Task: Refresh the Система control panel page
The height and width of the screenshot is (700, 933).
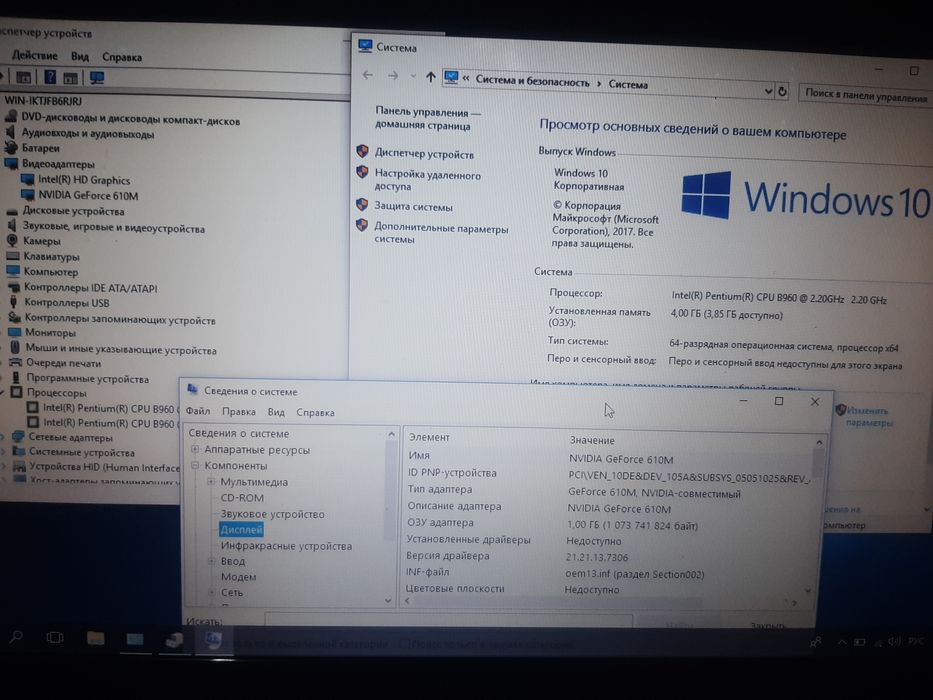Action: click(x=782, y=92)
